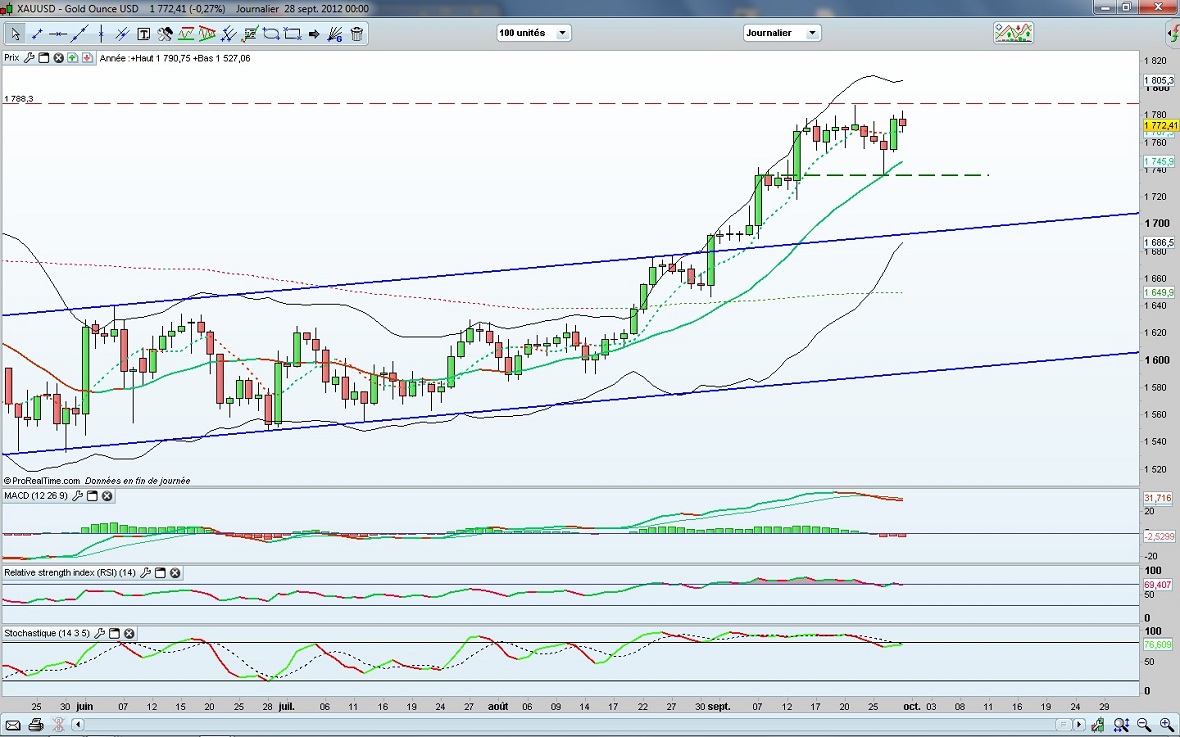Close the RSI indicator panel
The width and height of the screenshot is (1180, 737).
(175, 573)
